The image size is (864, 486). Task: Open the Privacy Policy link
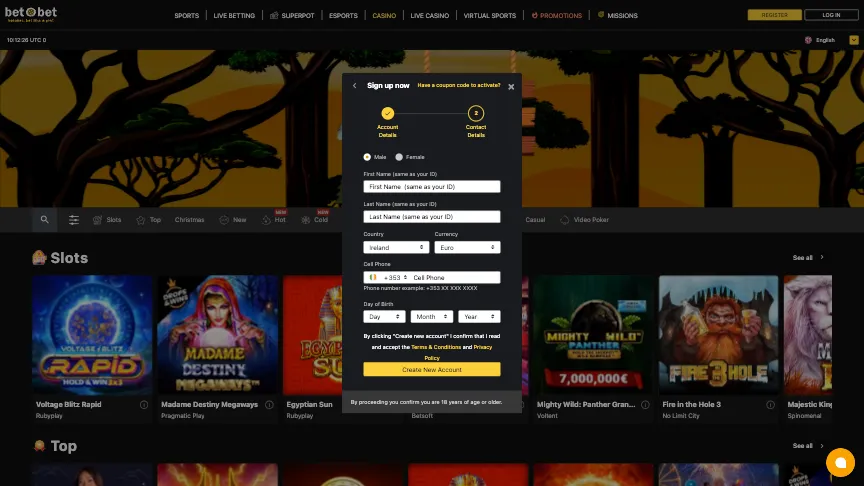point(482,347)
